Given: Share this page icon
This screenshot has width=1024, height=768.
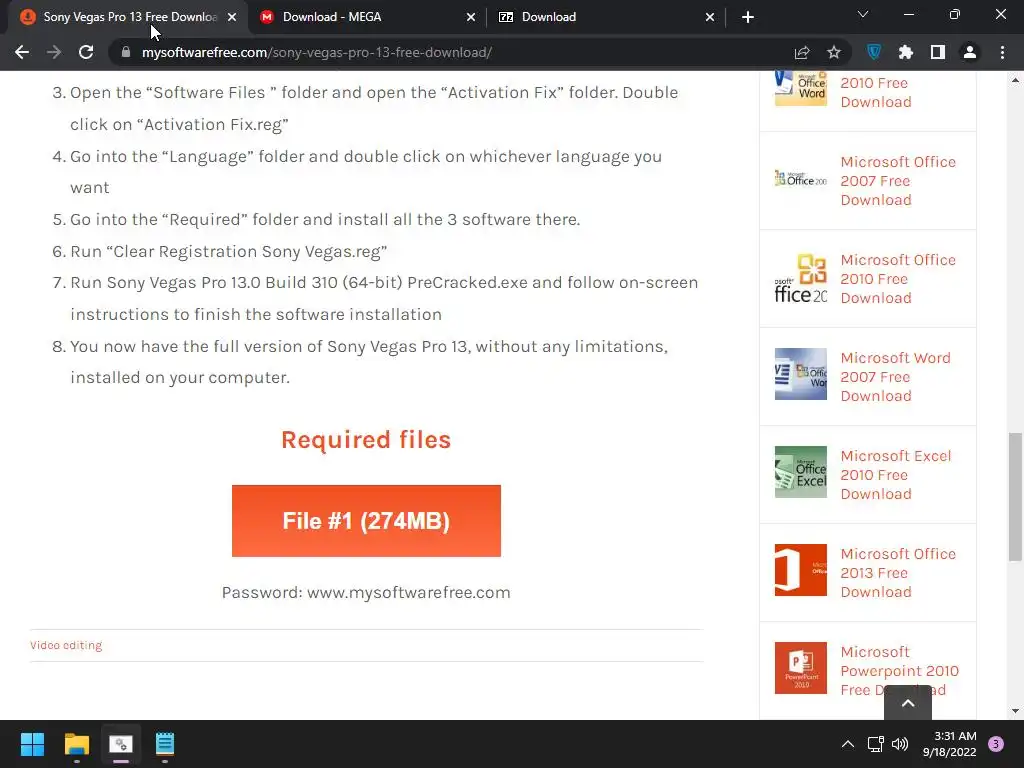Looking at the screenshot, I should click(802, 52).
